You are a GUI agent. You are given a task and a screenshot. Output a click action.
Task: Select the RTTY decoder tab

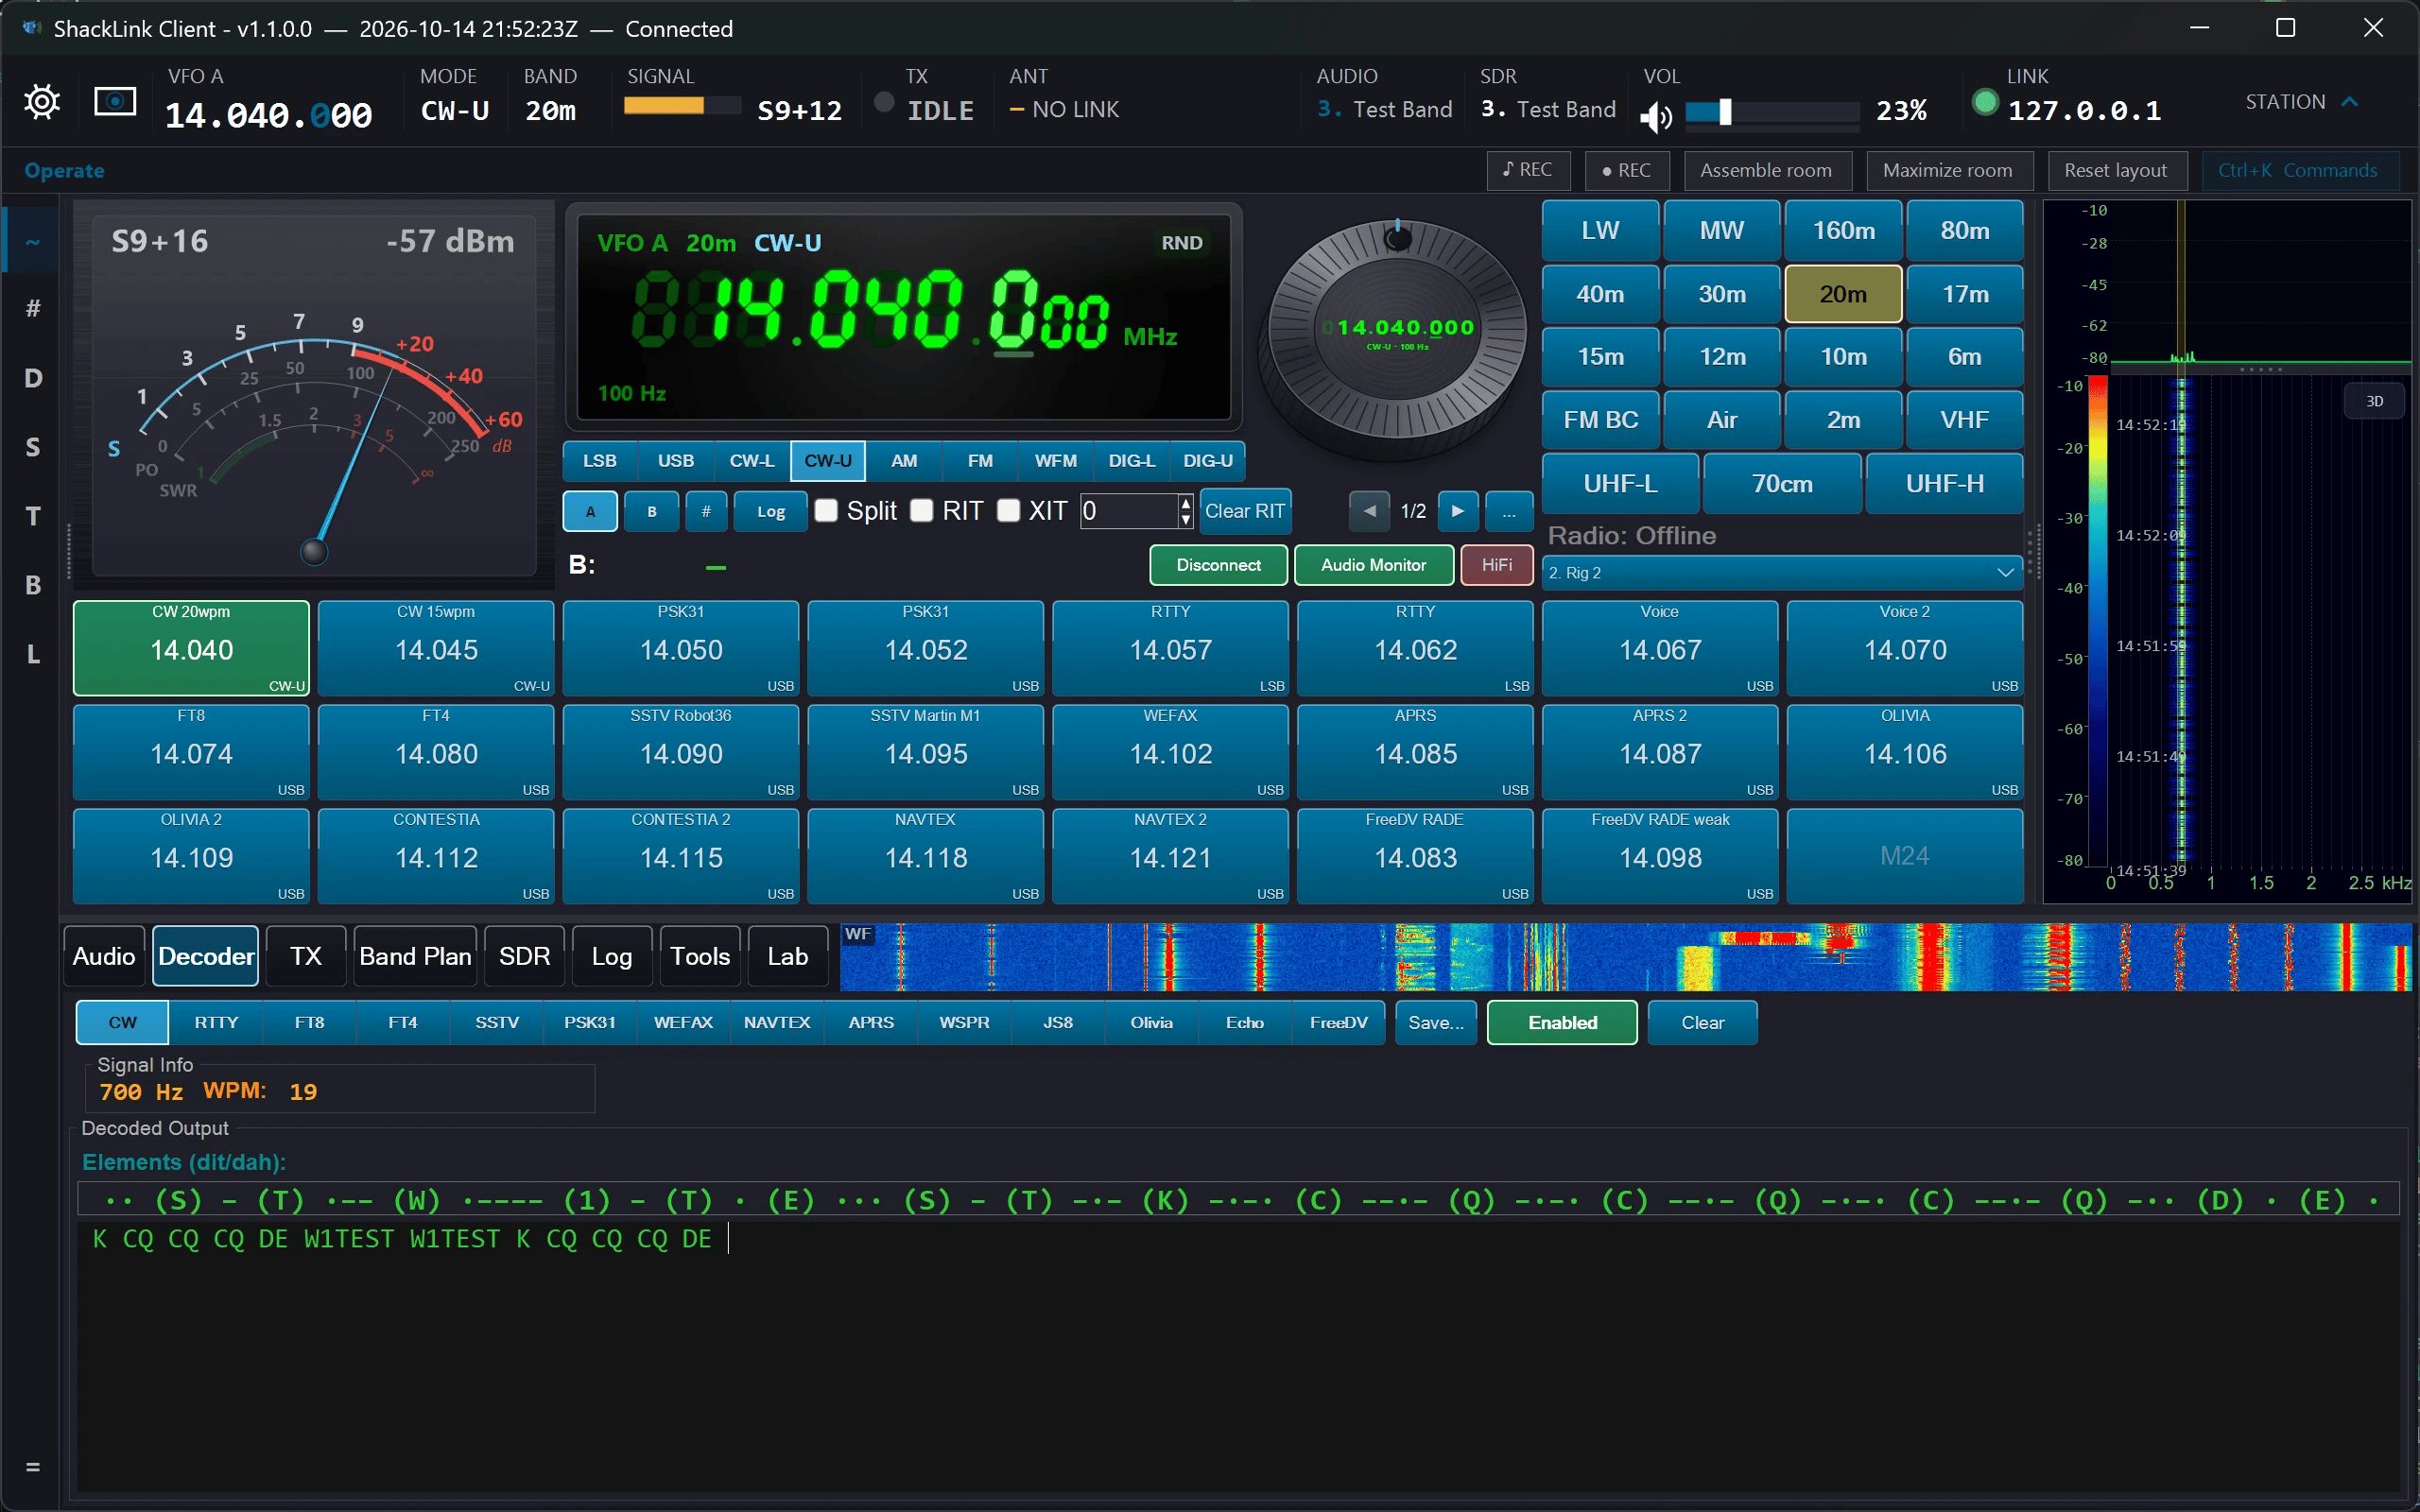(x=216, y=1022)
